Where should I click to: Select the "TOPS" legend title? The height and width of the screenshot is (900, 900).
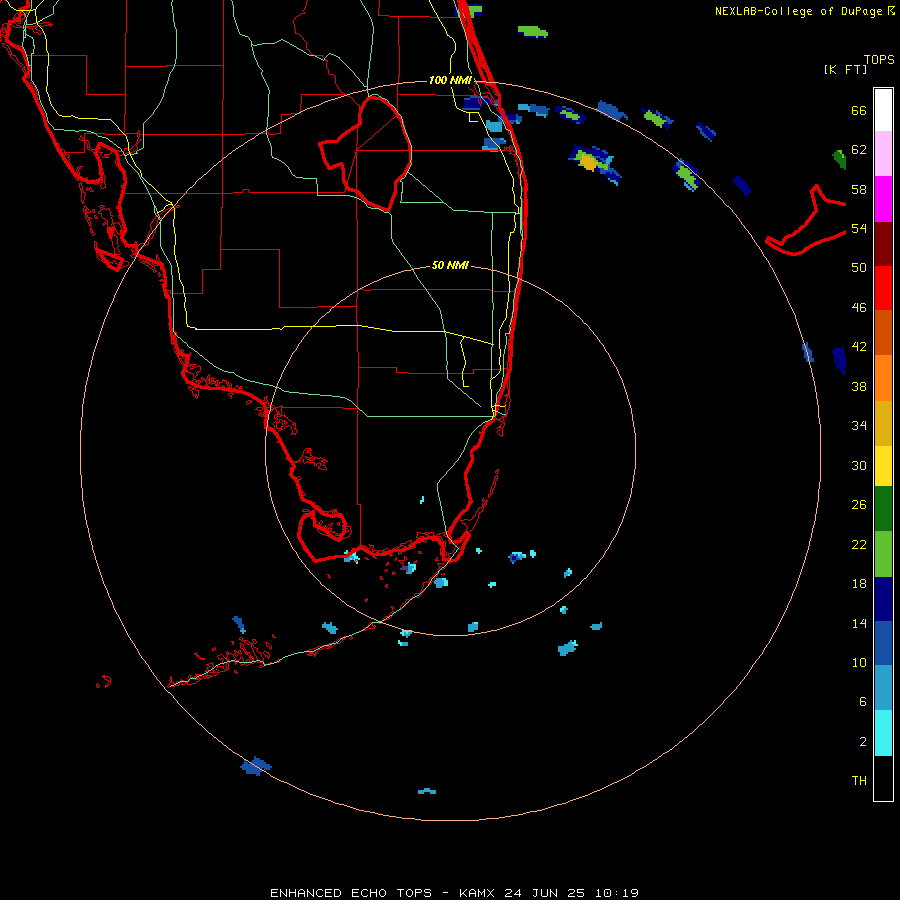[x=879, y=60]
